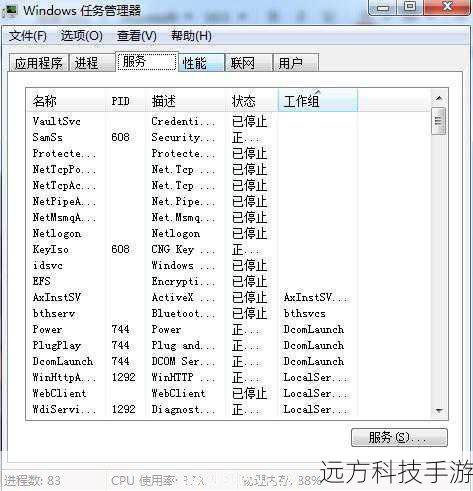This screenshot has width=473, height=491.
Task: Click the 服务(S)... button
Action: click(x=399, y=437)
